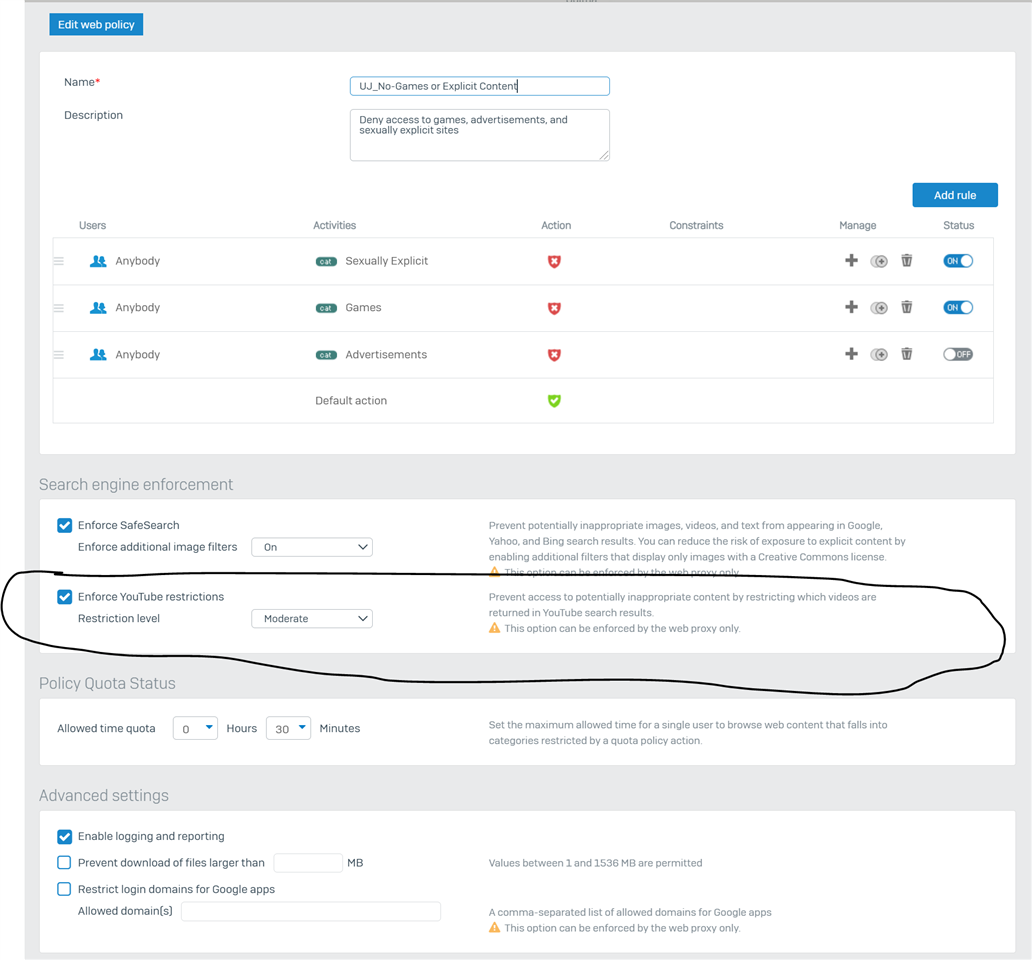Add a rule above the Sexually Explicit row
The image size is (1032, 960).
point(851,261)
